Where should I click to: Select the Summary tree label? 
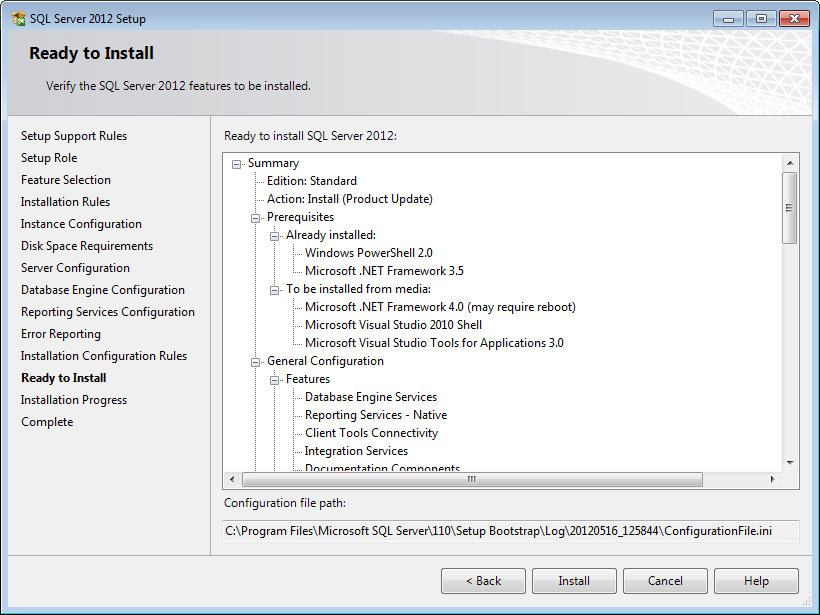pyautogui.click(x=274, y=163)
